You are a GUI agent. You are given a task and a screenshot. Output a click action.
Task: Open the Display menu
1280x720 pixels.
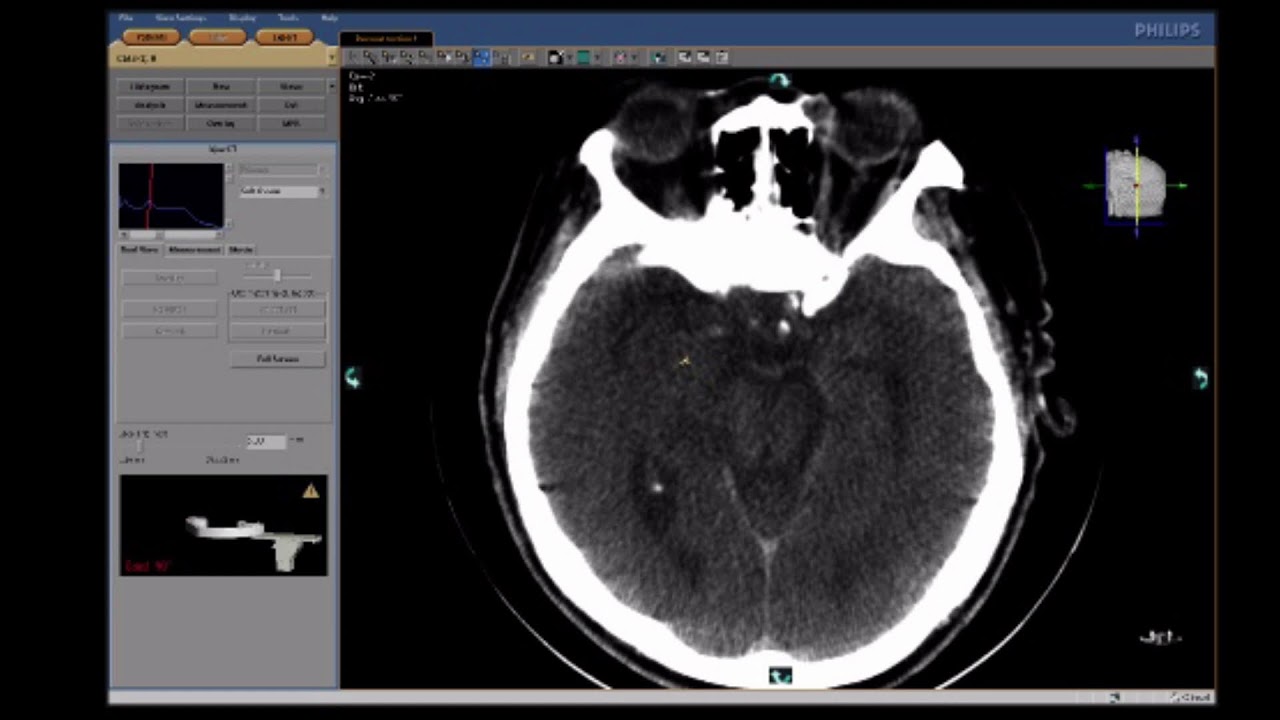coord(242,18)
